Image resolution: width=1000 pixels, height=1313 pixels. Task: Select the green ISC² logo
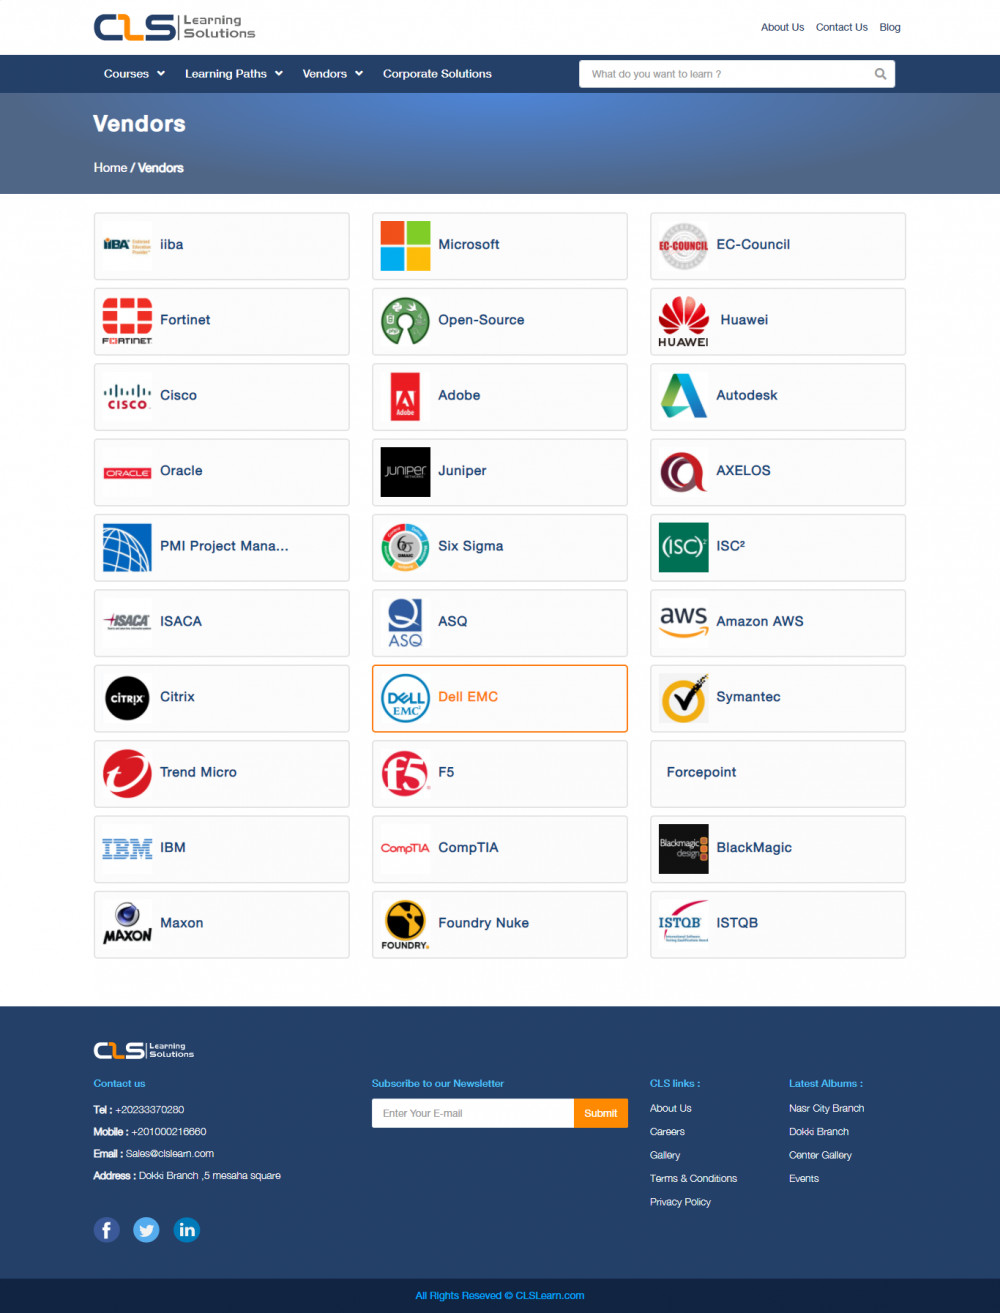pyautogui.click(x=683, y=547)
